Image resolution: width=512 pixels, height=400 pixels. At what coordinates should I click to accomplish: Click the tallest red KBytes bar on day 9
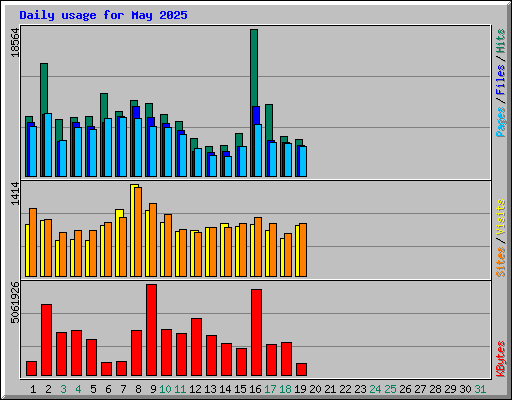pyautogui.click(x=151, y=330)
